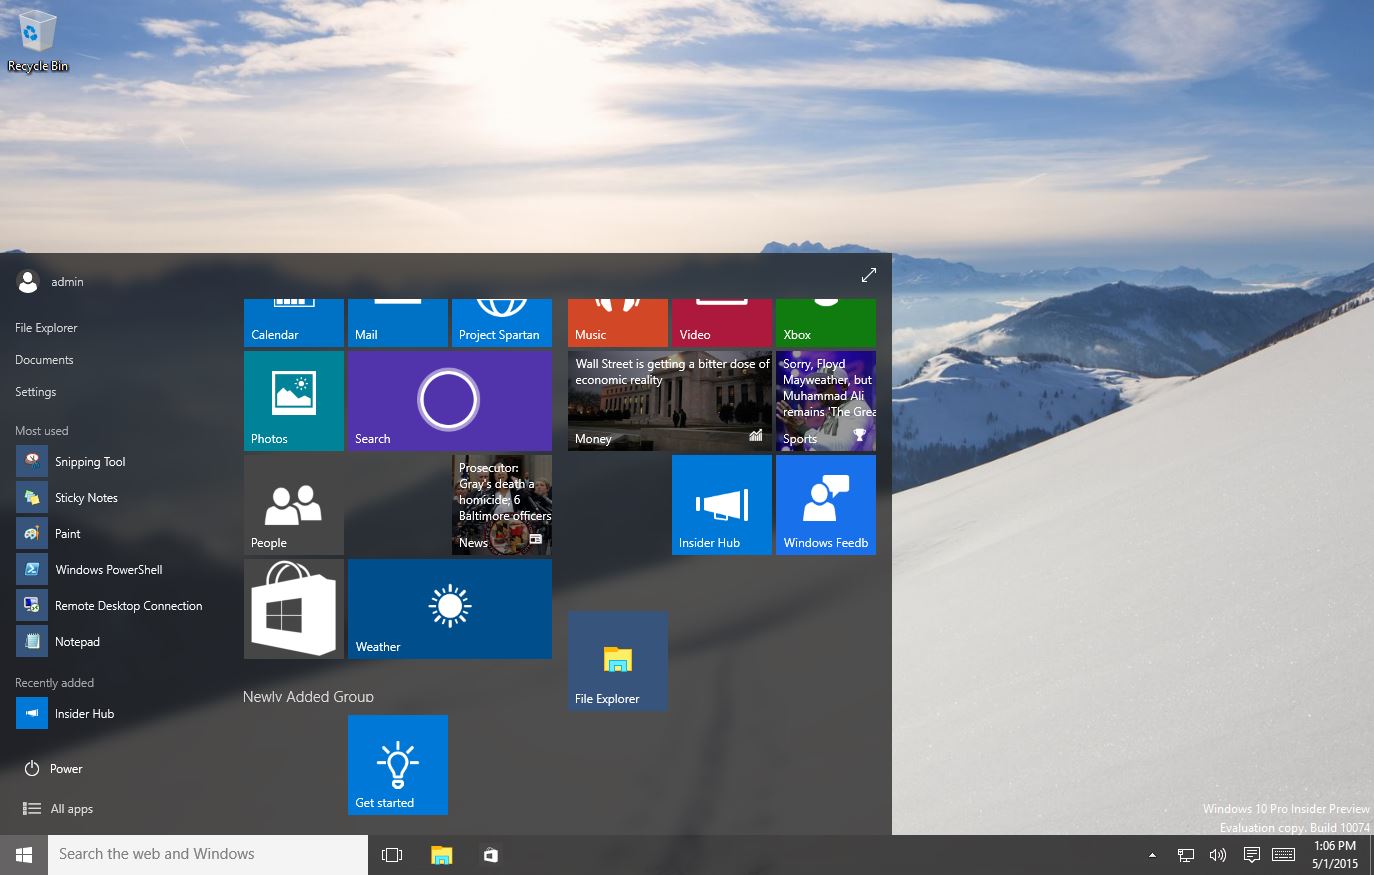Open the Money news tile
This screenshot has height=875, width=1374.
[669, 401]
